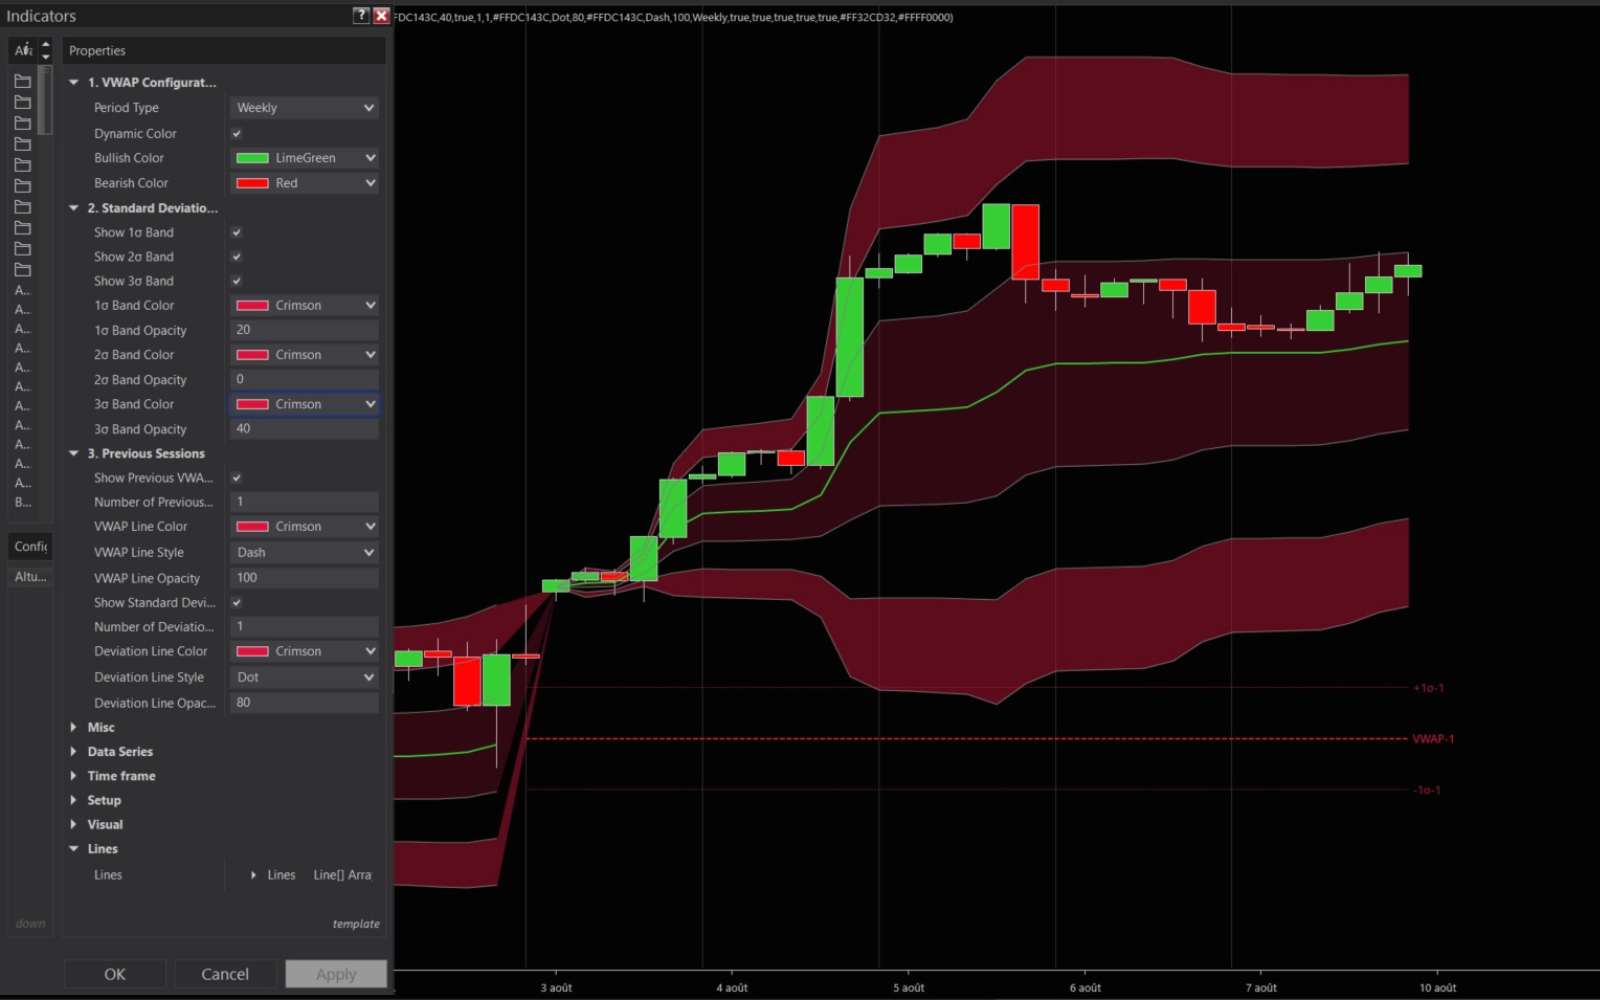Select the Properties header
1600x1000 pixels.
[224, 51]
